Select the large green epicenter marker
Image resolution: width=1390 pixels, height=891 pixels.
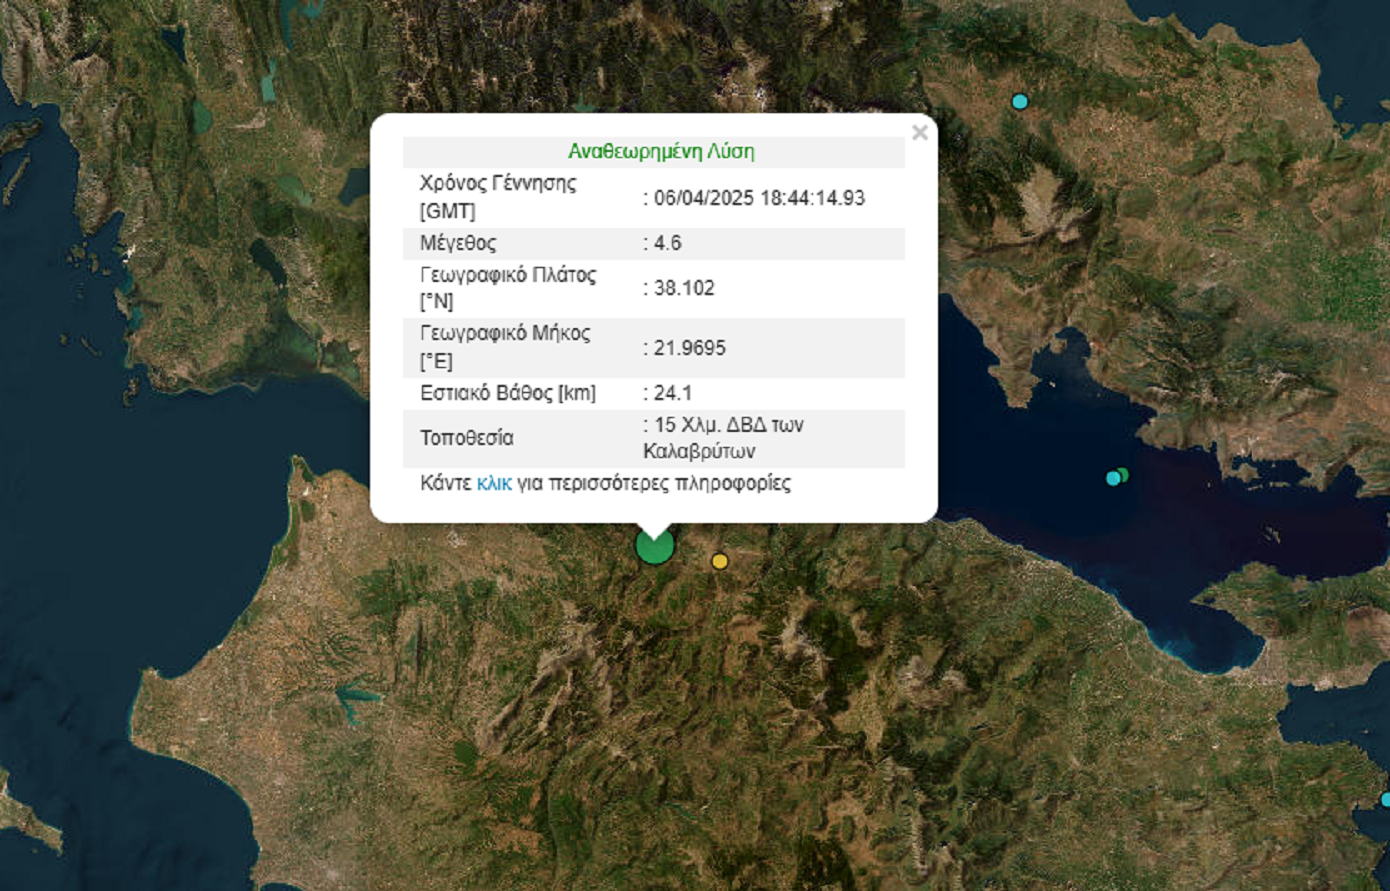pyautogui.click(x=655, y=546)
